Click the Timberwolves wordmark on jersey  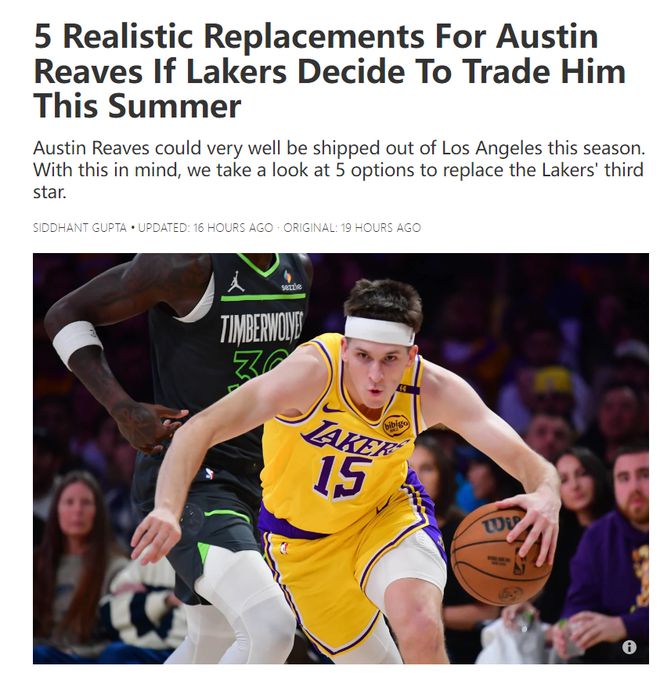262,328
